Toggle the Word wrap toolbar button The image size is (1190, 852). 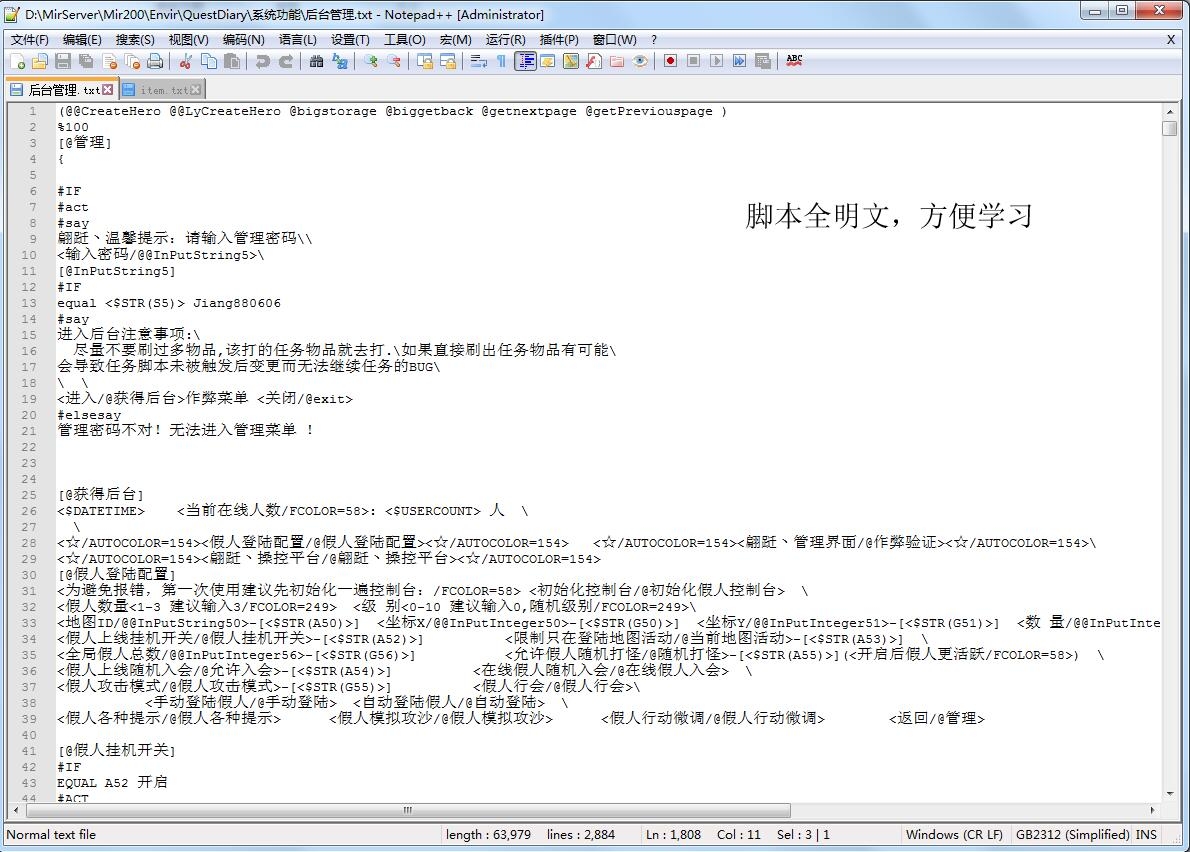tap(478, 61)
